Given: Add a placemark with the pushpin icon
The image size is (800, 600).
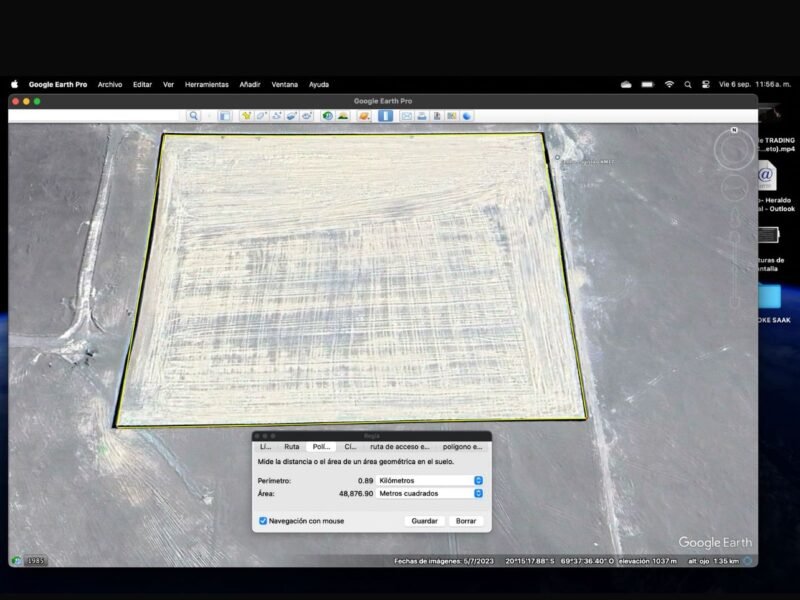Looking at the screenshot, I should pyautogui.click(x=245, y=116).
